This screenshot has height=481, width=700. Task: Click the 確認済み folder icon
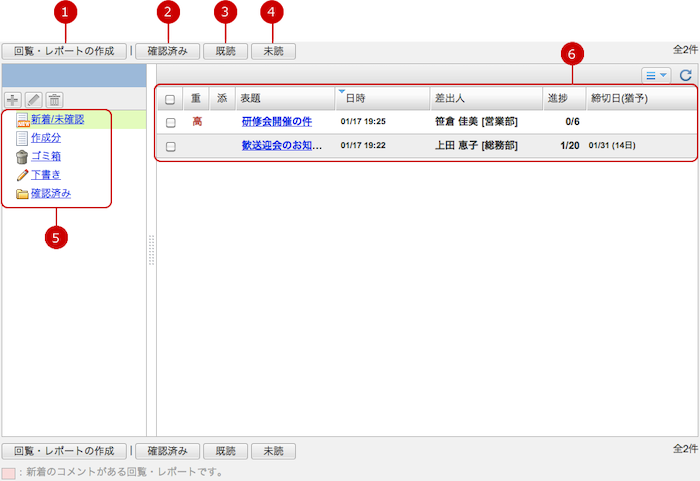22,194
